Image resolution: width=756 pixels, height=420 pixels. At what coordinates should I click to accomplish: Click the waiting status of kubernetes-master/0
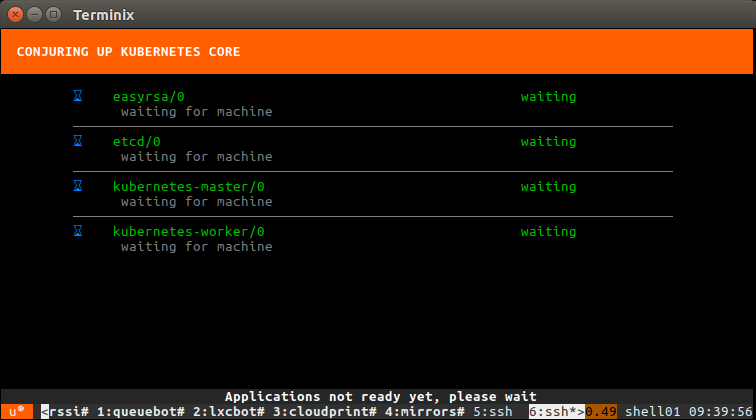[x=548, y=187]
